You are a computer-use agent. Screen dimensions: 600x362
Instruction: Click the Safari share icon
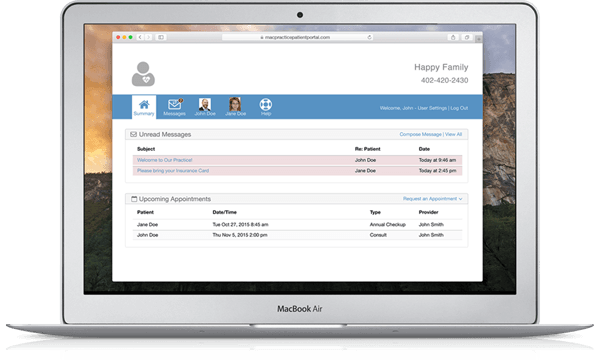coord(453,37)
